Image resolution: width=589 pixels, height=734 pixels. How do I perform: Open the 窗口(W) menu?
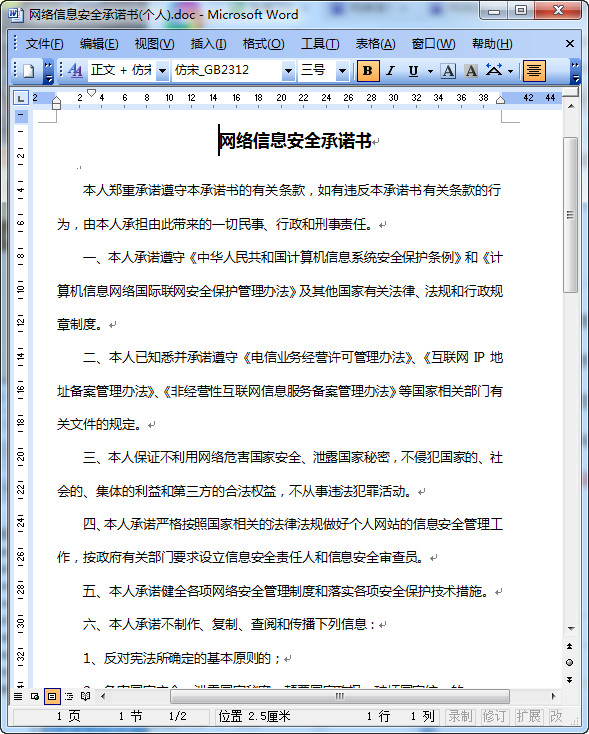pos(433,44)
